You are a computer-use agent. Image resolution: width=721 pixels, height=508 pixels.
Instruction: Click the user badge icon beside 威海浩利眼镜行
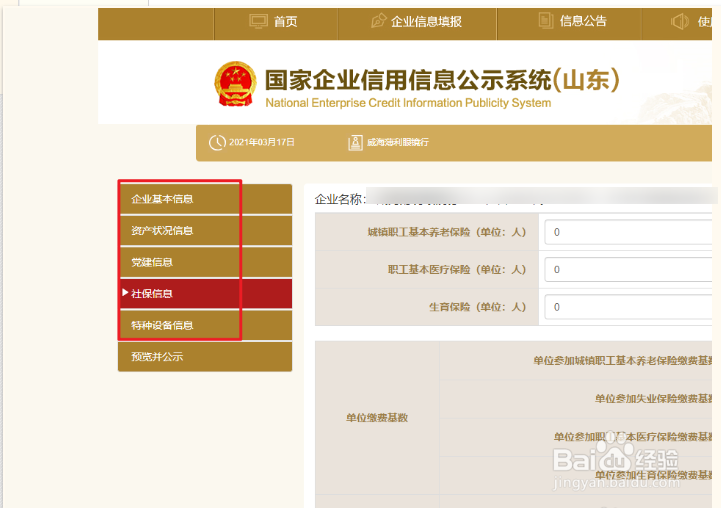355,143
